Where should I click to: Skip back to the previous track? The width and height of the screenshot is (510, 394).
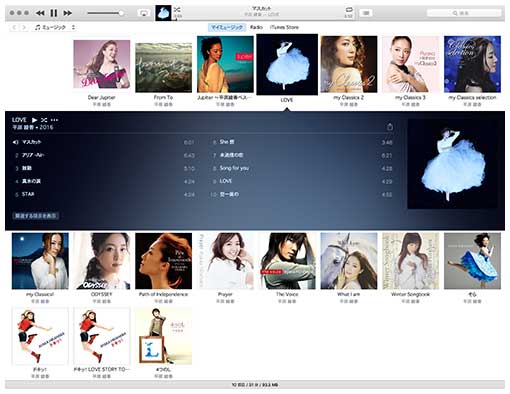coord(40,13)
